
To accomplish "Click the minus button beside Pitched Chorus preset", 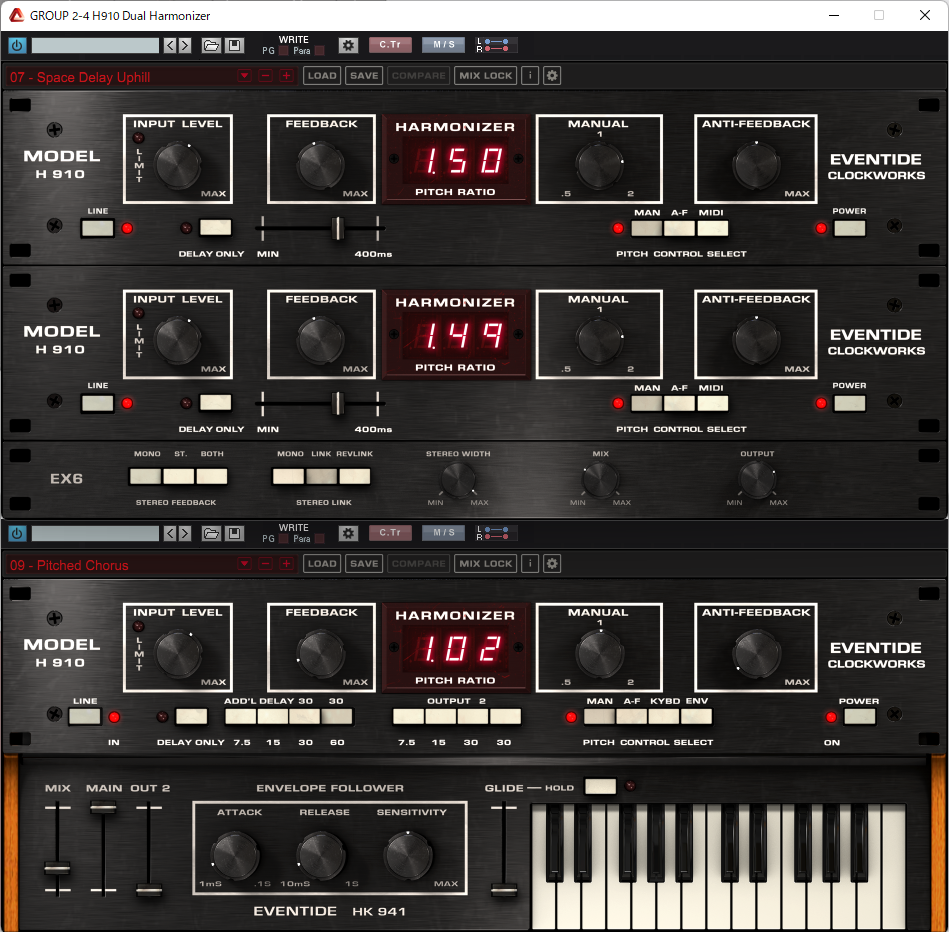I will (265, 564).
